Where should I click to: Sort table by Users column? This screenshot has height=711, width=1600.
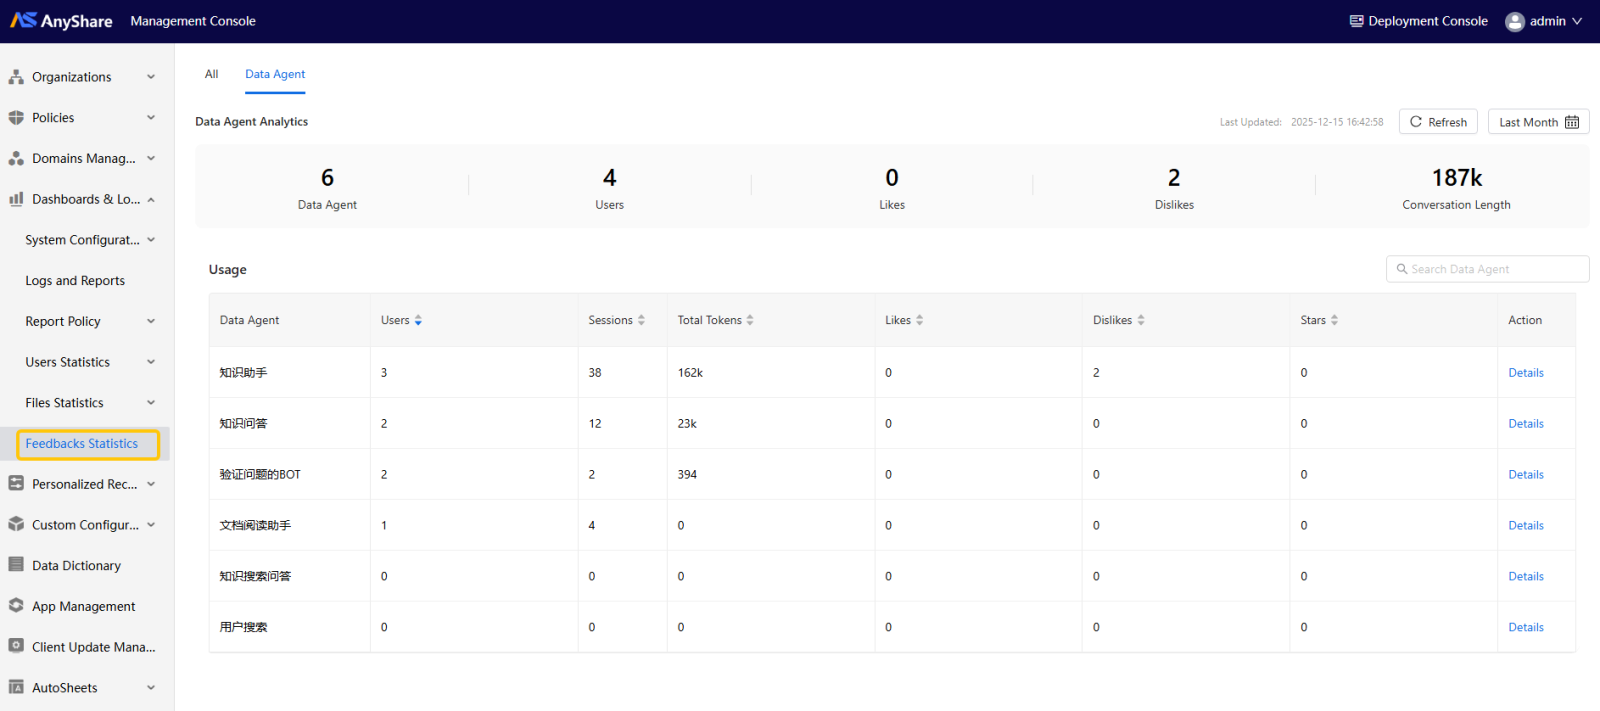point(418,320)
